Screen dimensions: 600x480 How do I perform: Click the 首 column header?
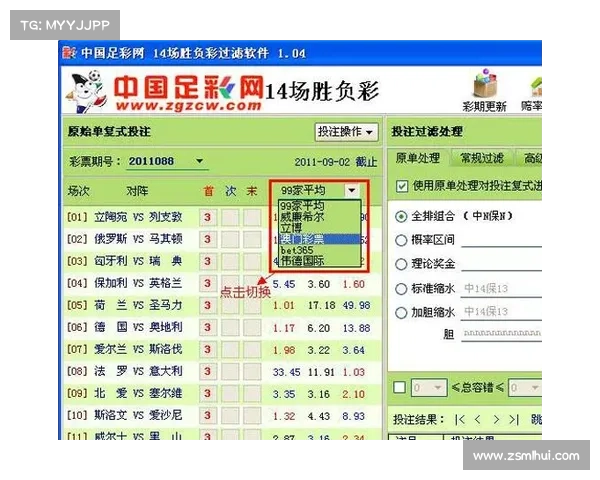[x=208, y=191]
